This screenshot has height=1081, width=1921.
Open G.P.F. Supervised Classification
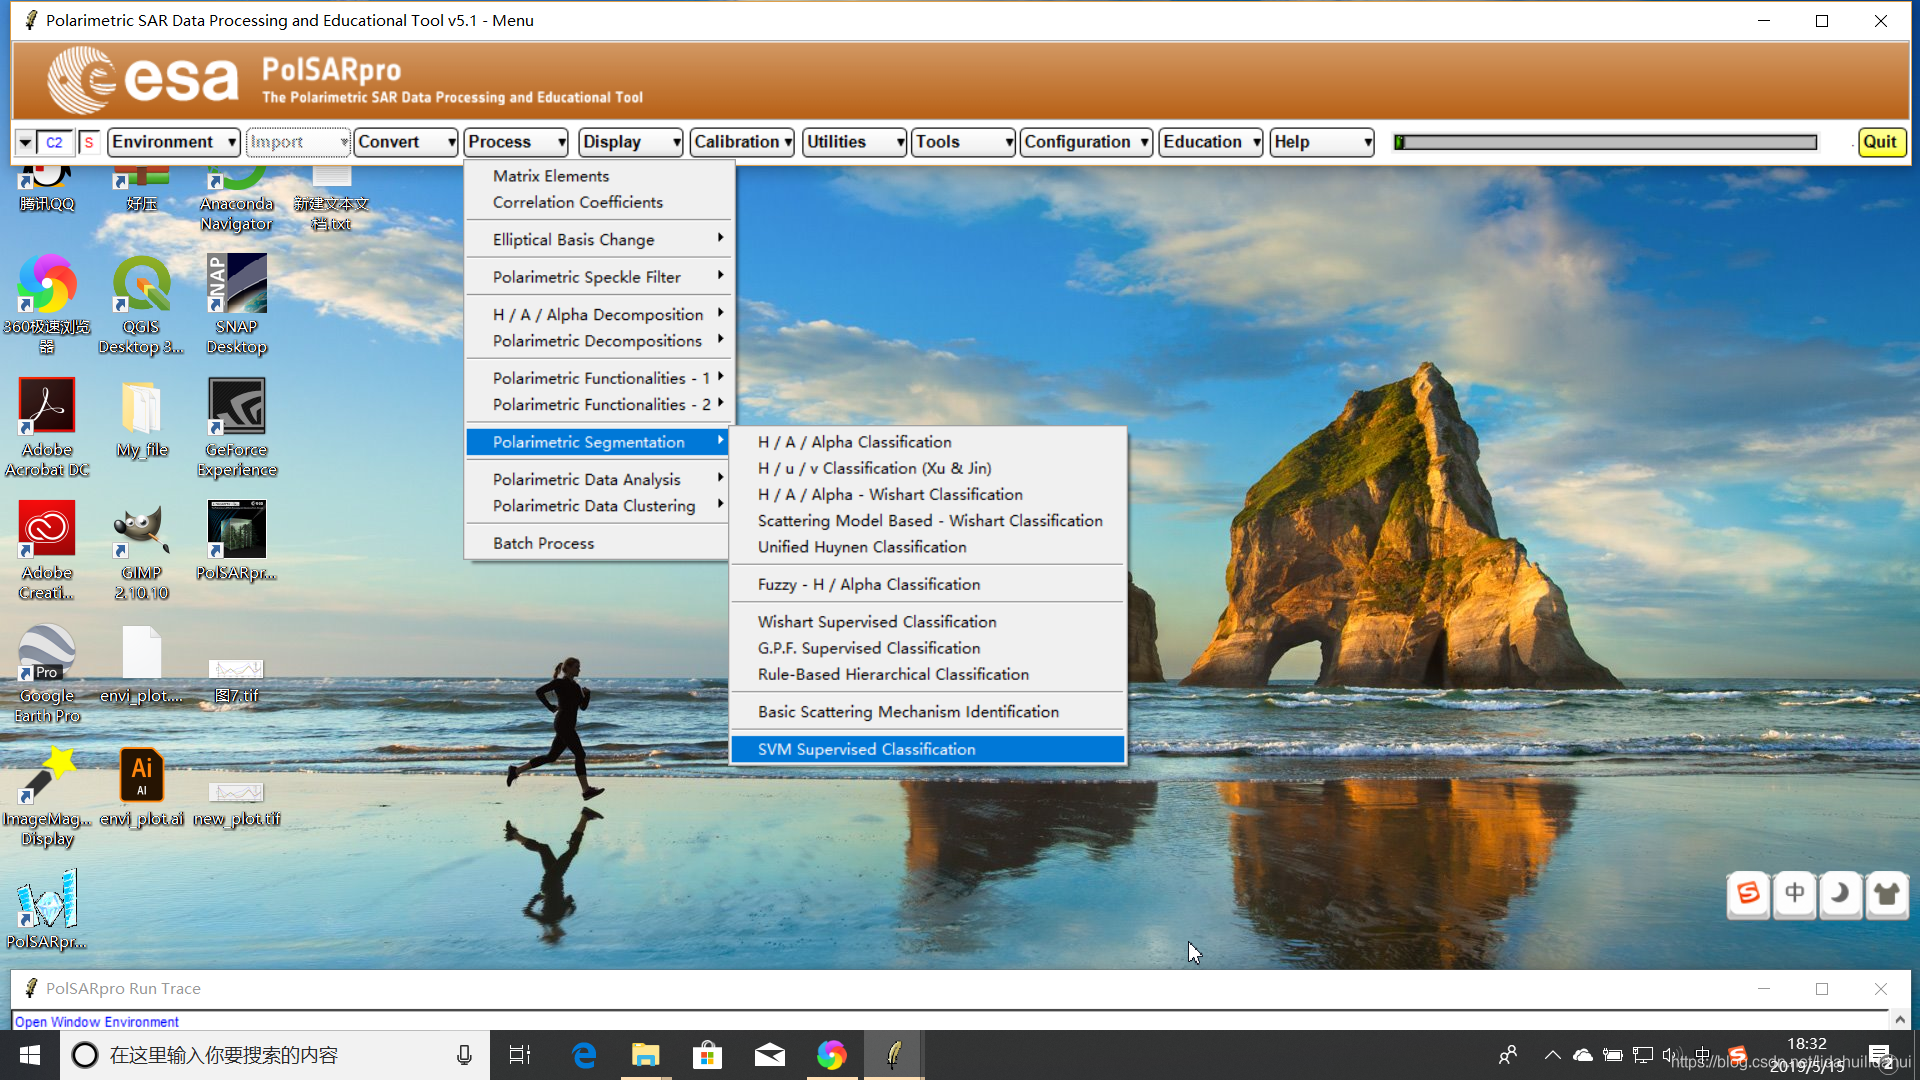coord(867,647)
